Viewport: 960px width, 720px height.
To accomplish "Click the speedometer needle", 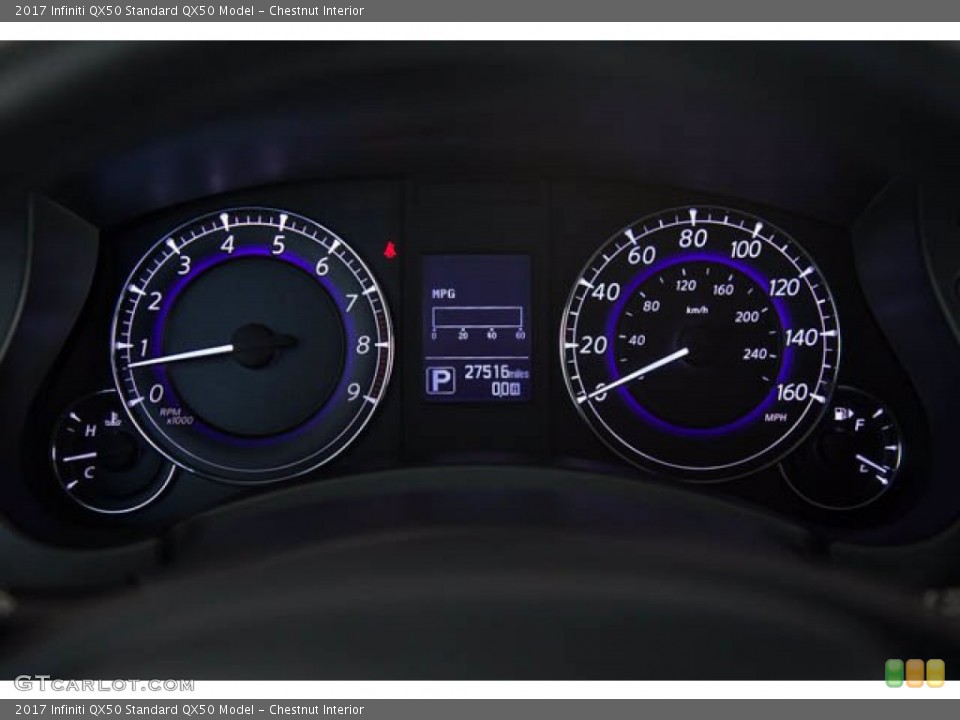I will coord(634,375).
